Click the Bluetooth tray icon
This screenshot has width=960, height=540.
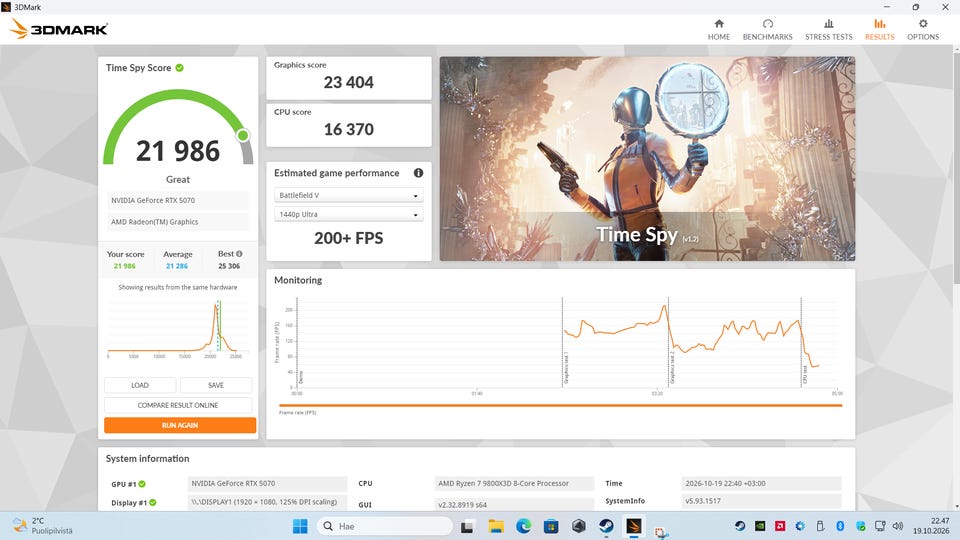click(841, 526)
